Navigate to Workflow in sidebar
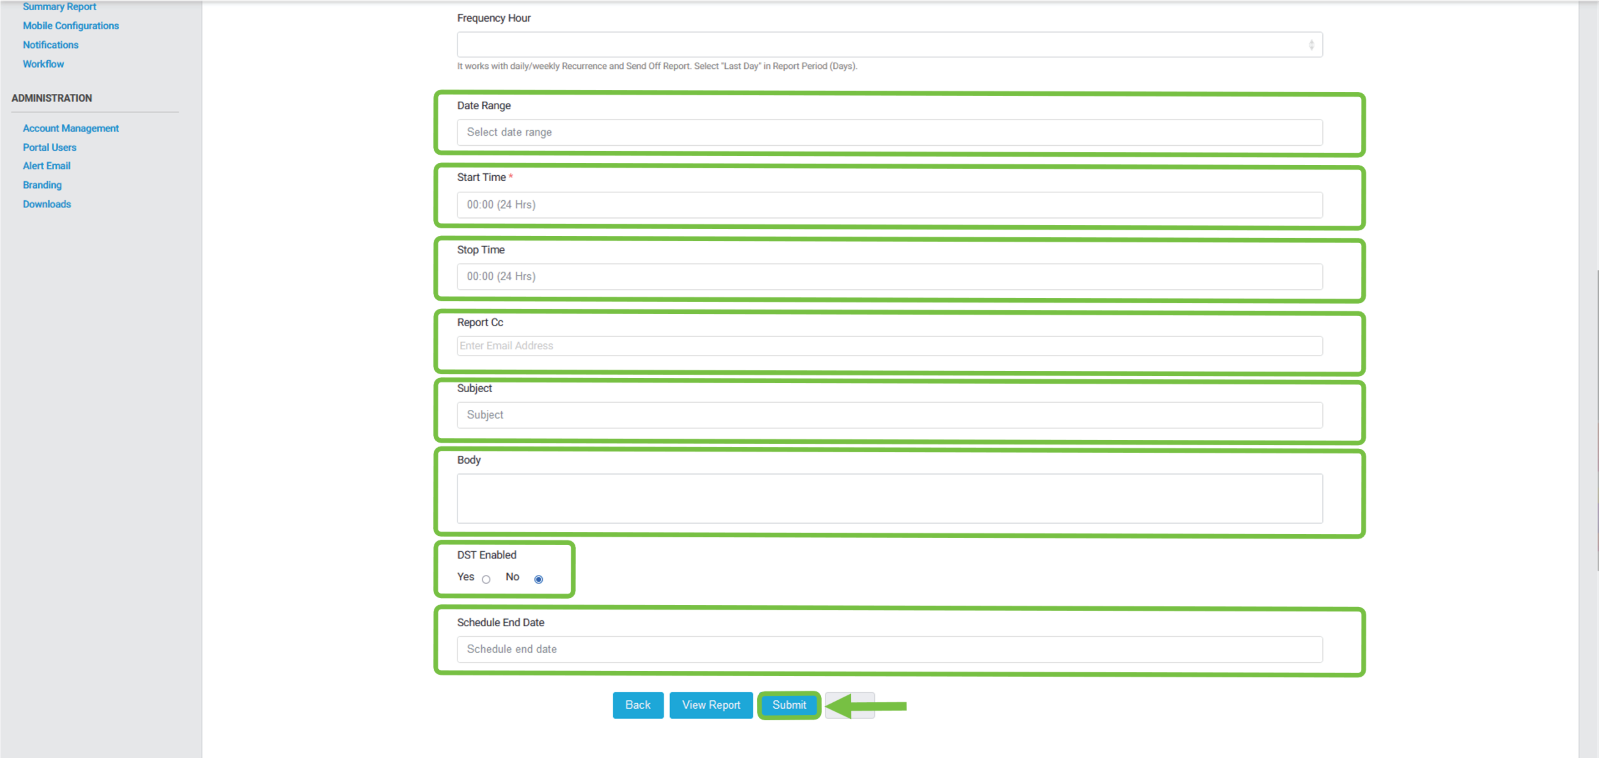The image size is (1600, 758). click(44, 64)
